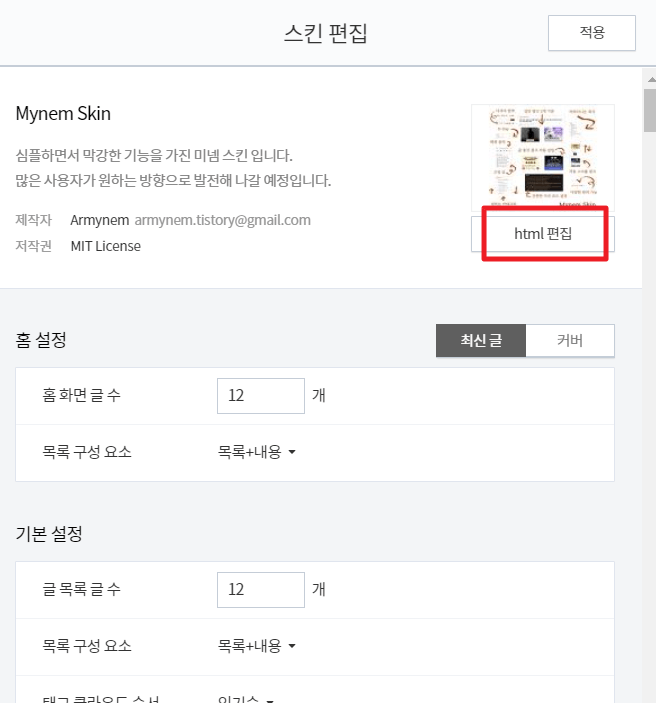The height and width of the screenshot is (703, 656).
Task: Click the 스킨 편집 page heading
Action: [326, 33]
